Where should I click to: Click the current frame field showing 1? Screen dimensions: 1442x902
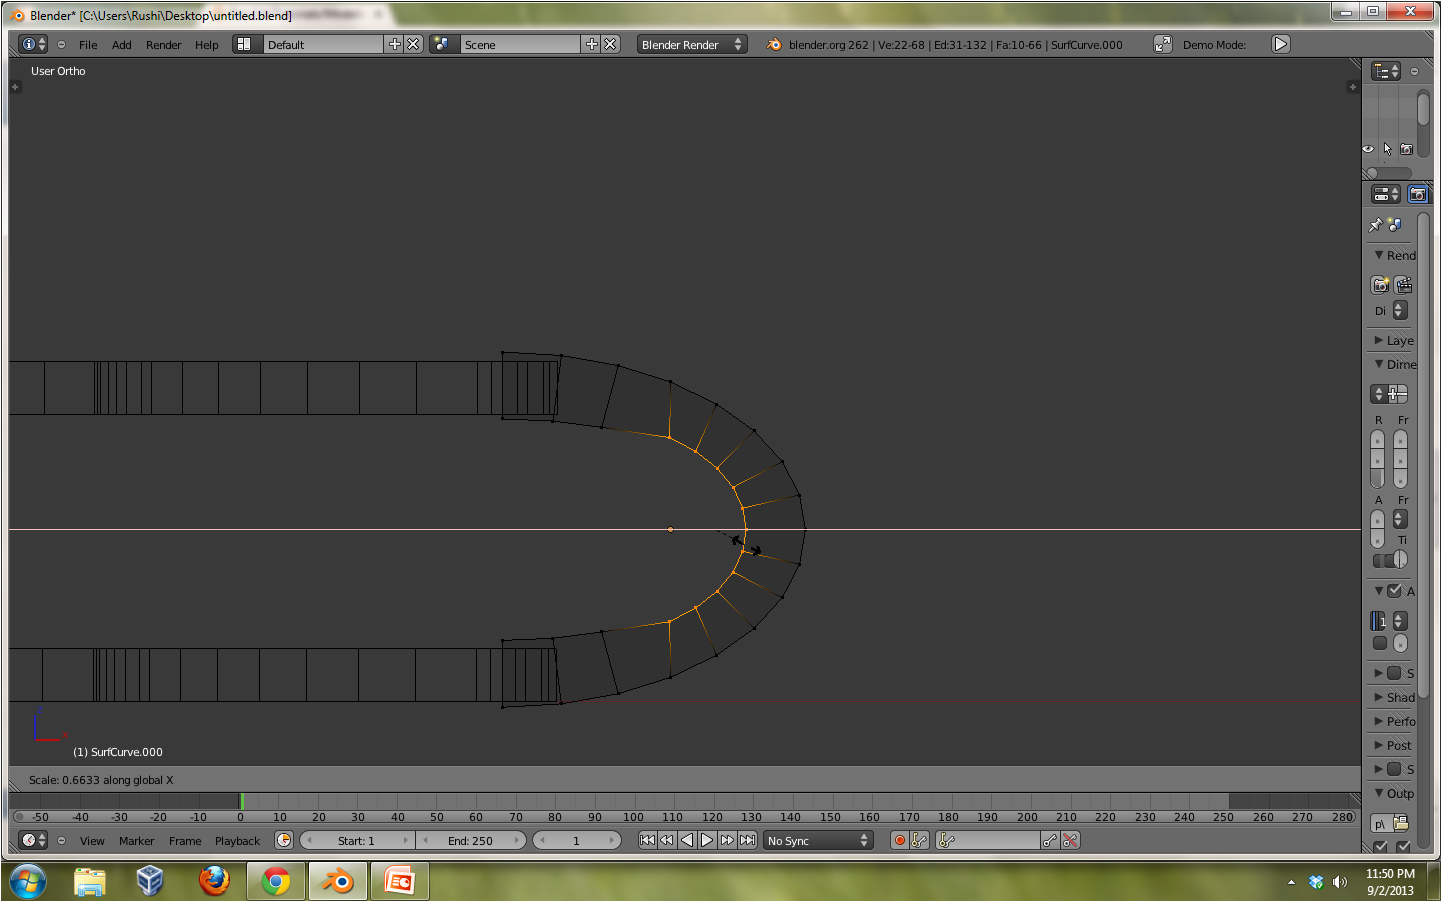point(577,840)
